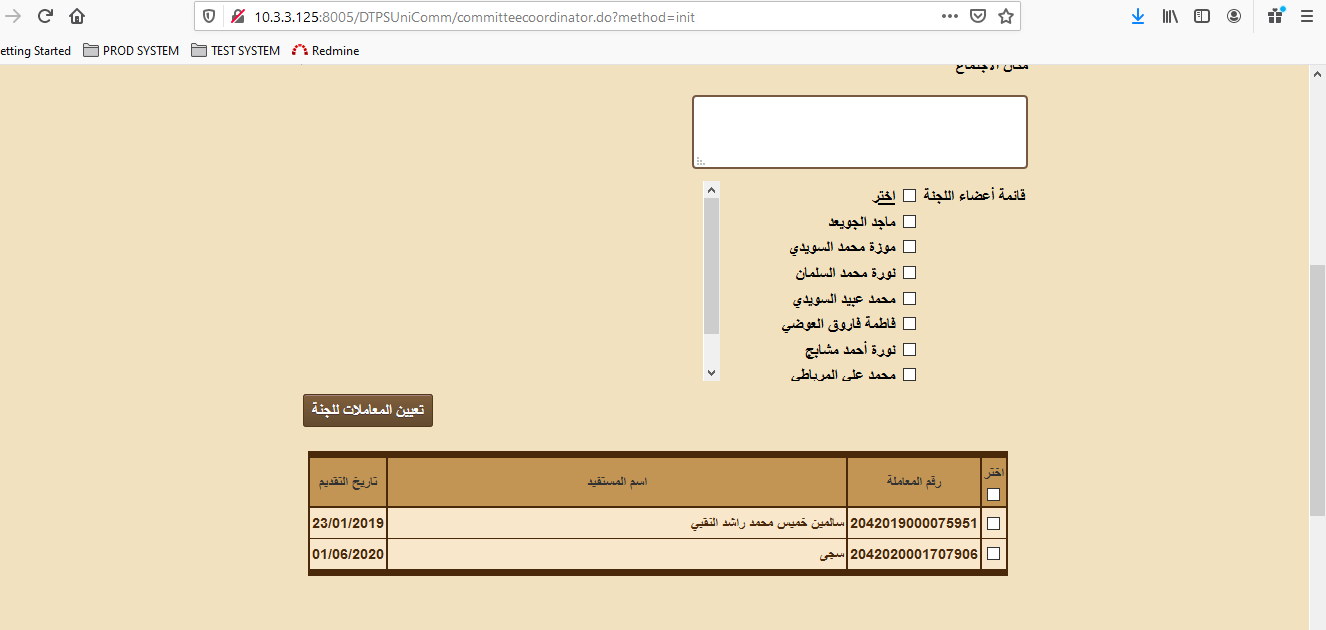Select the row checkbox for transaction 2042019000075951
This screenshot has width=1326, height=630.
point(994,523)
